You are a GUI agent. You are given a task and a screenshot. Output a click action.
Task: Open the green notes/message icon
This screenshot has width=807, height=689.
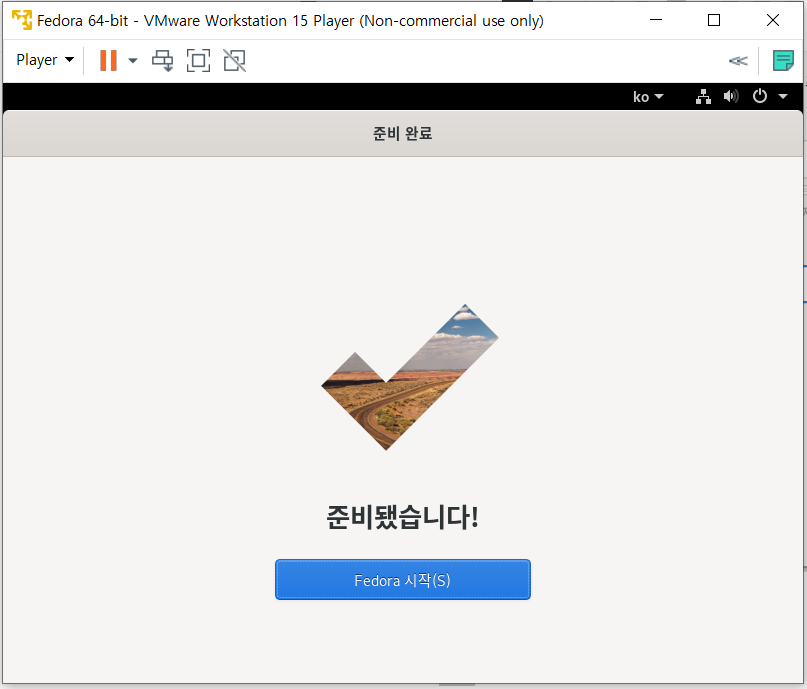(783, 61)
